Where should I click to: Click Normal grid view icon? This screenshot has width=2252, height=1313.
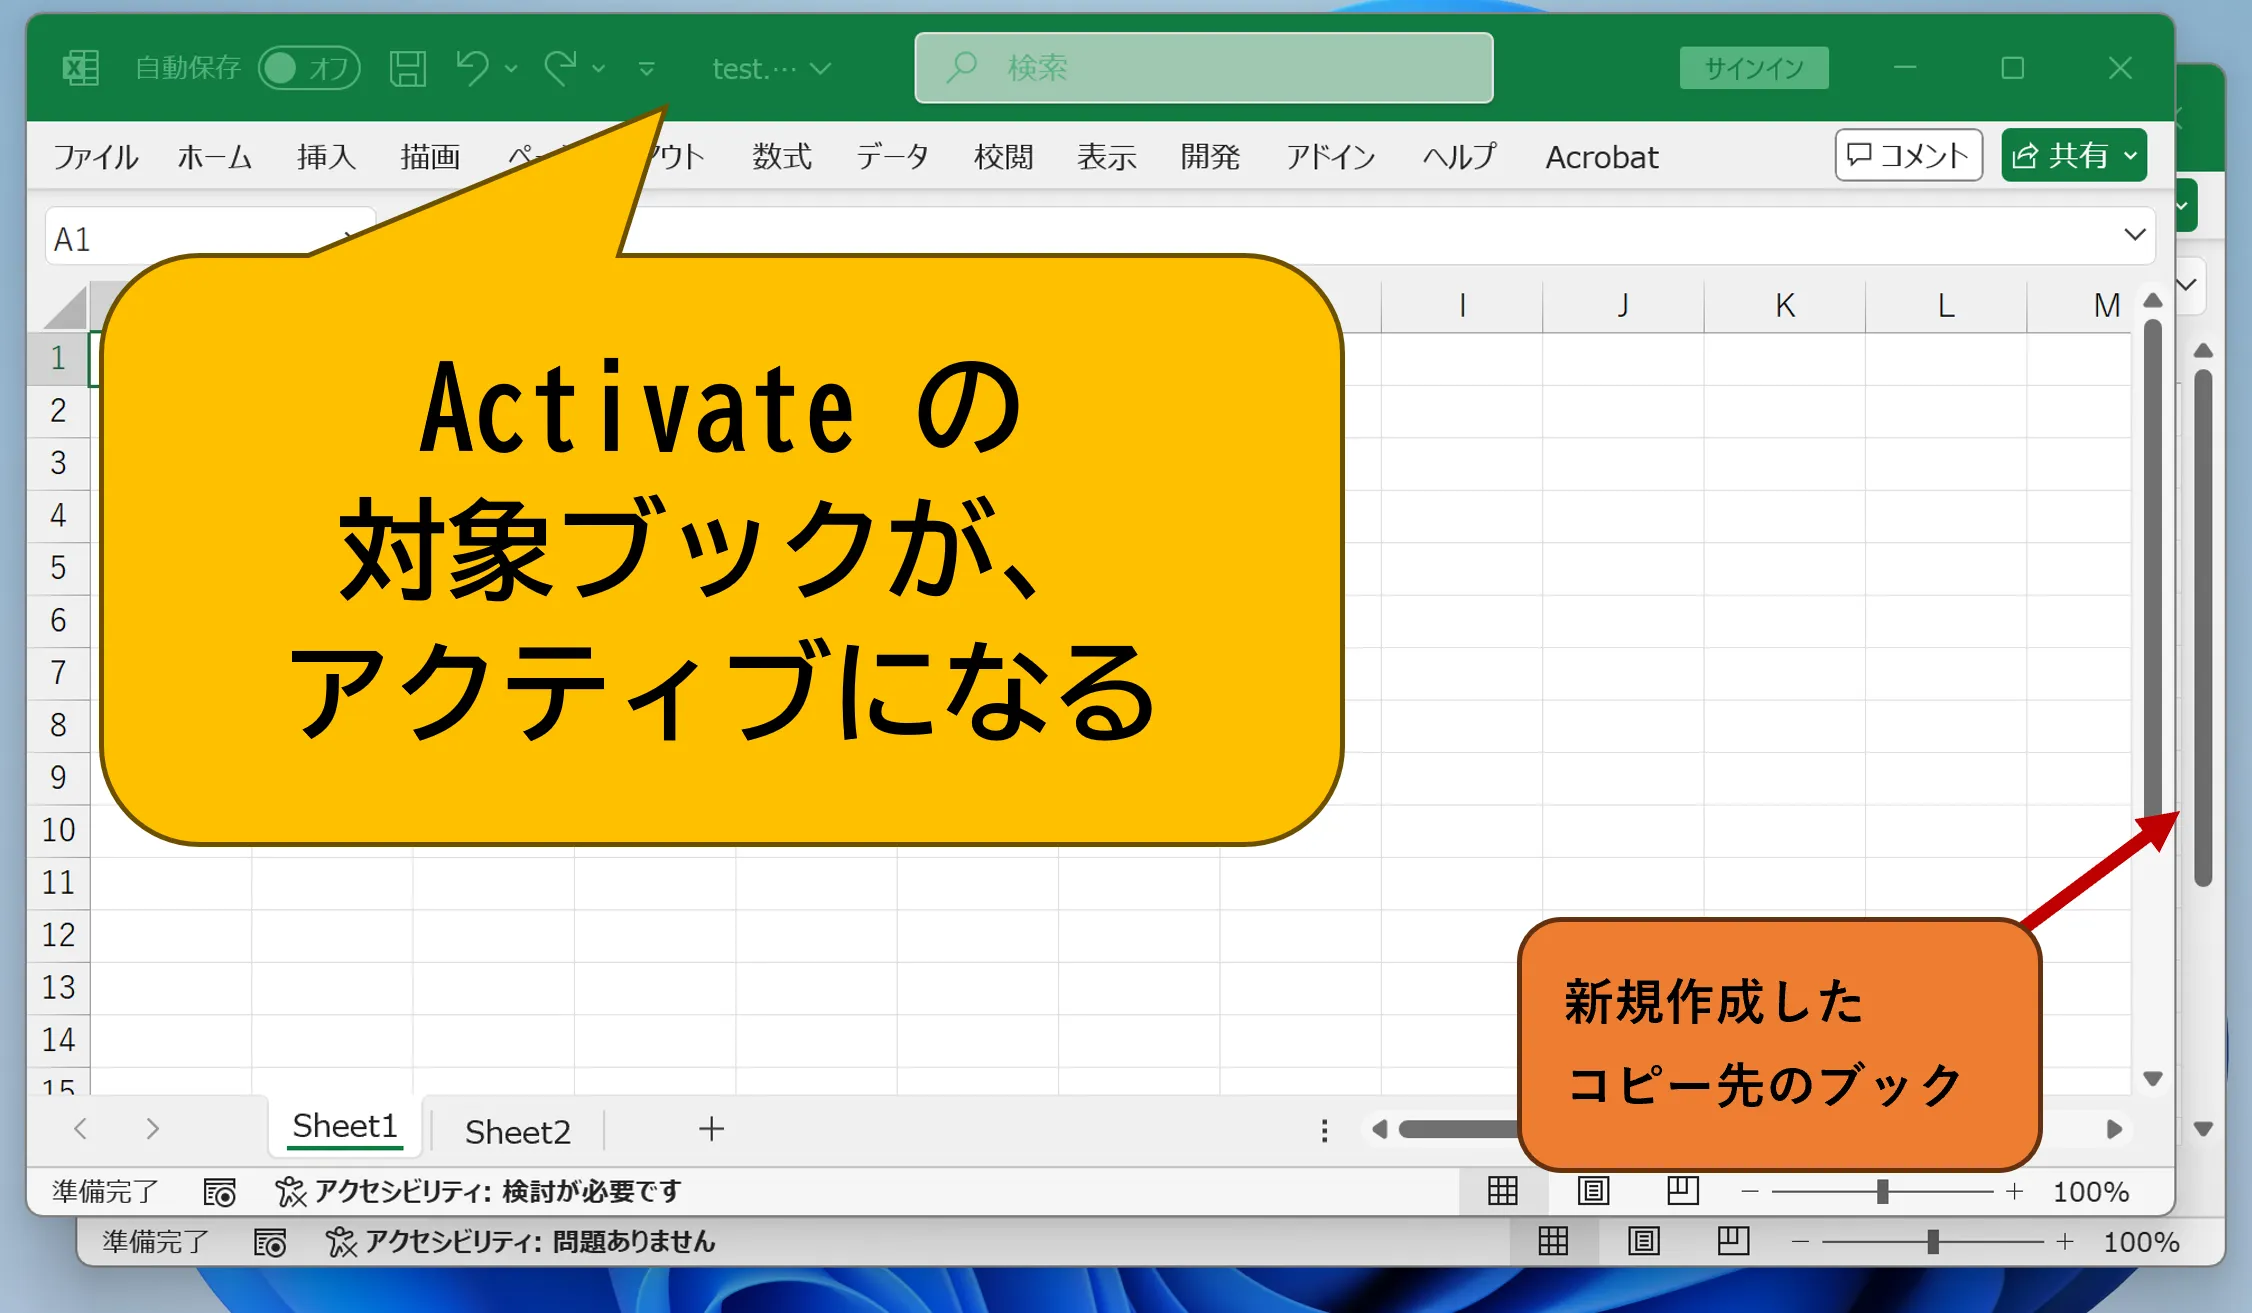tap(1502, 1190)
